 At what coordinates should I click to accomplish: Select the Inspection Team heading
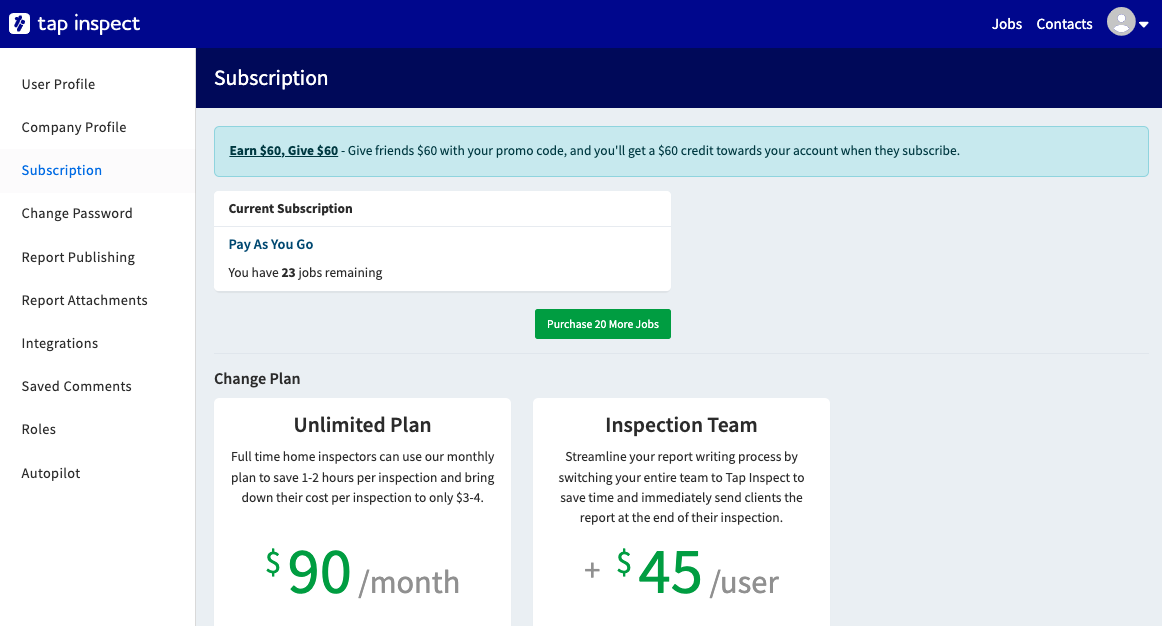coord(681,424)
